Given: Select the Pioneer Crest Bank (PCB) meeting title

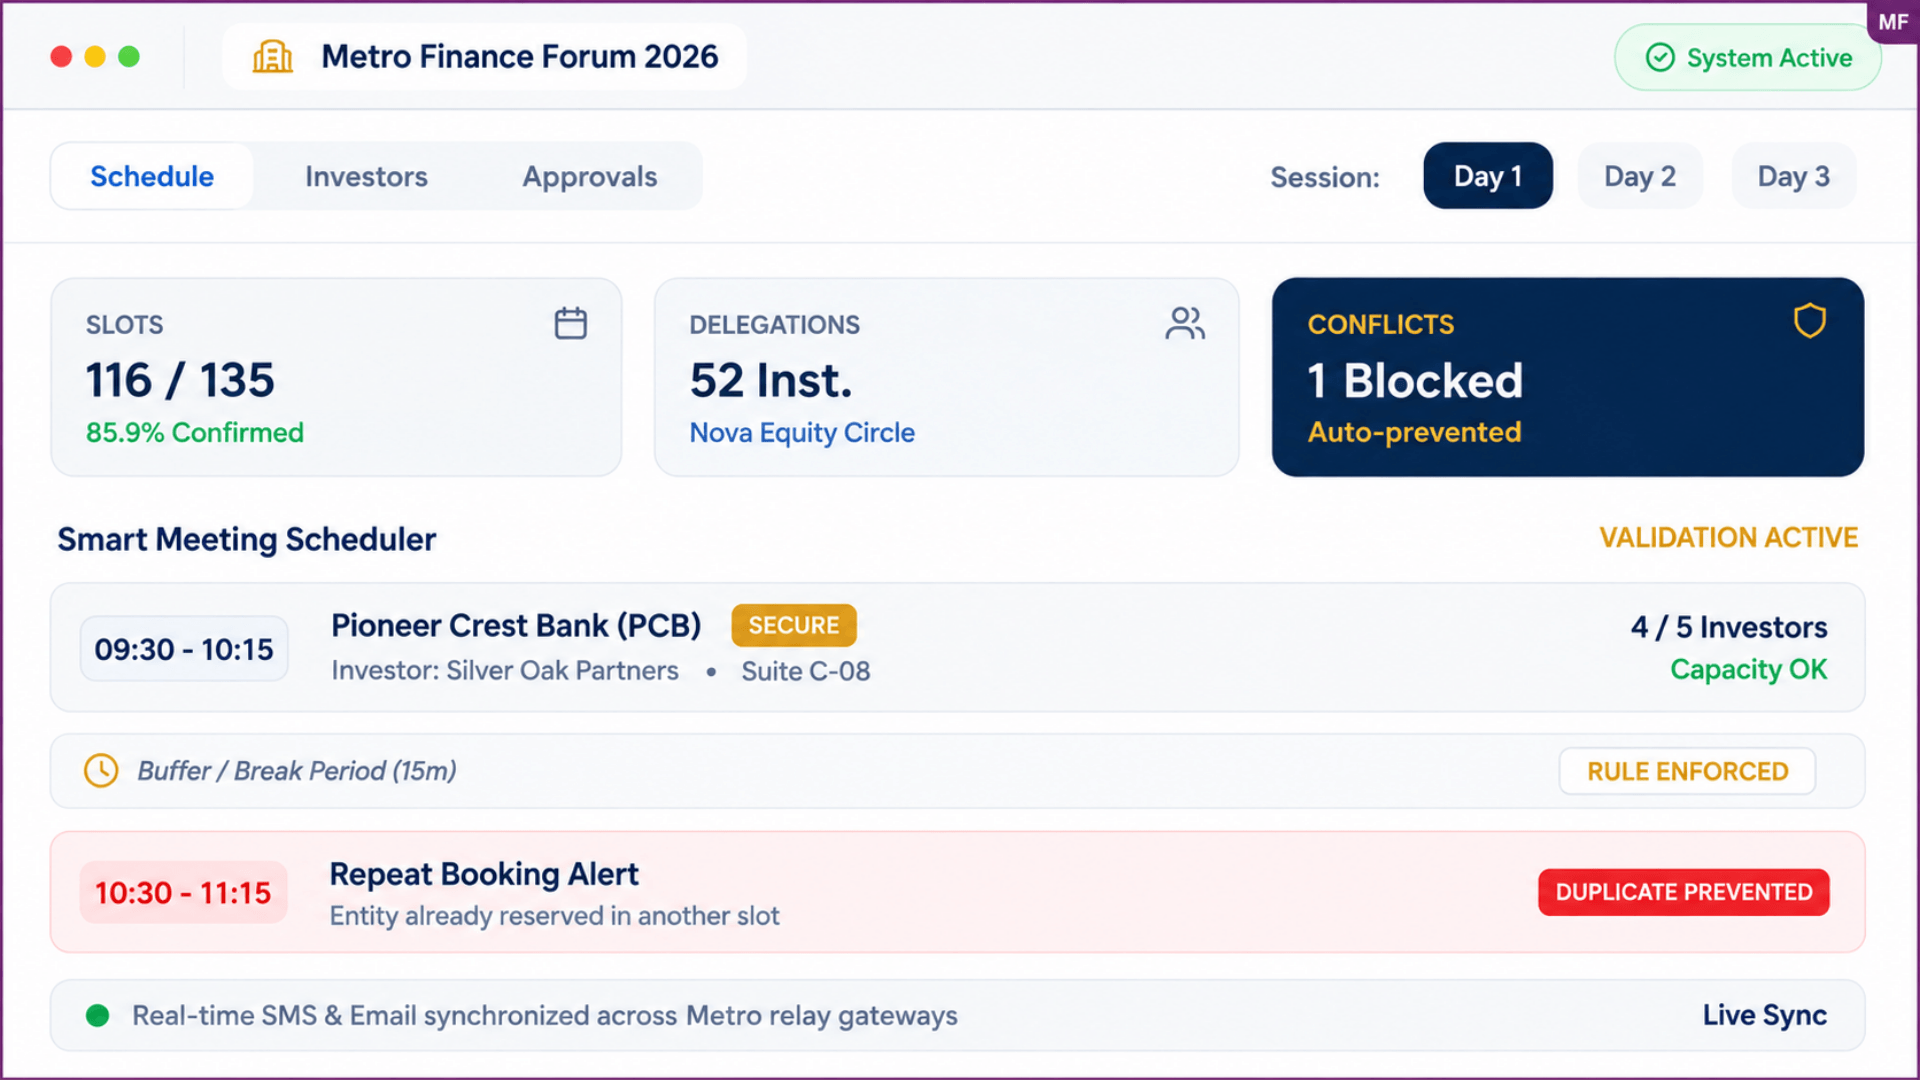Looking at the screenshot, I should click(x=516, y=625).
